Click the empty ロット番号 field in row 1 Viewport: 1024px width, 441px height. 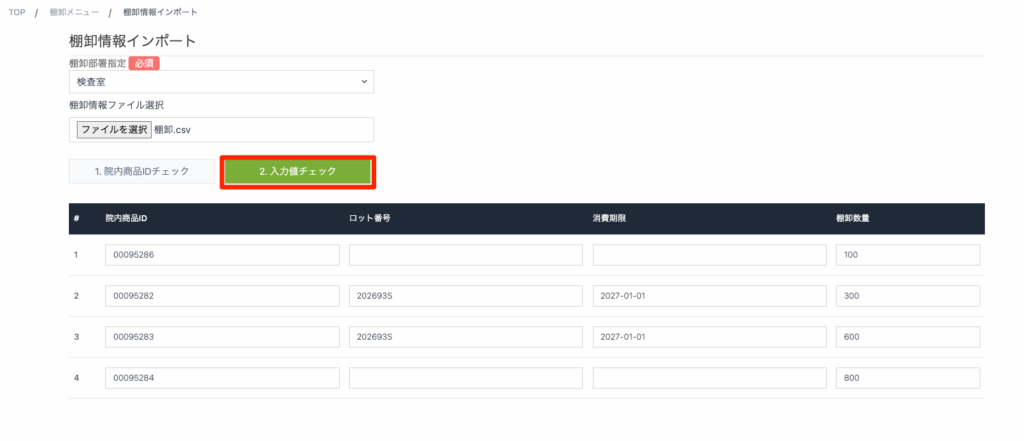pos(465,255)
